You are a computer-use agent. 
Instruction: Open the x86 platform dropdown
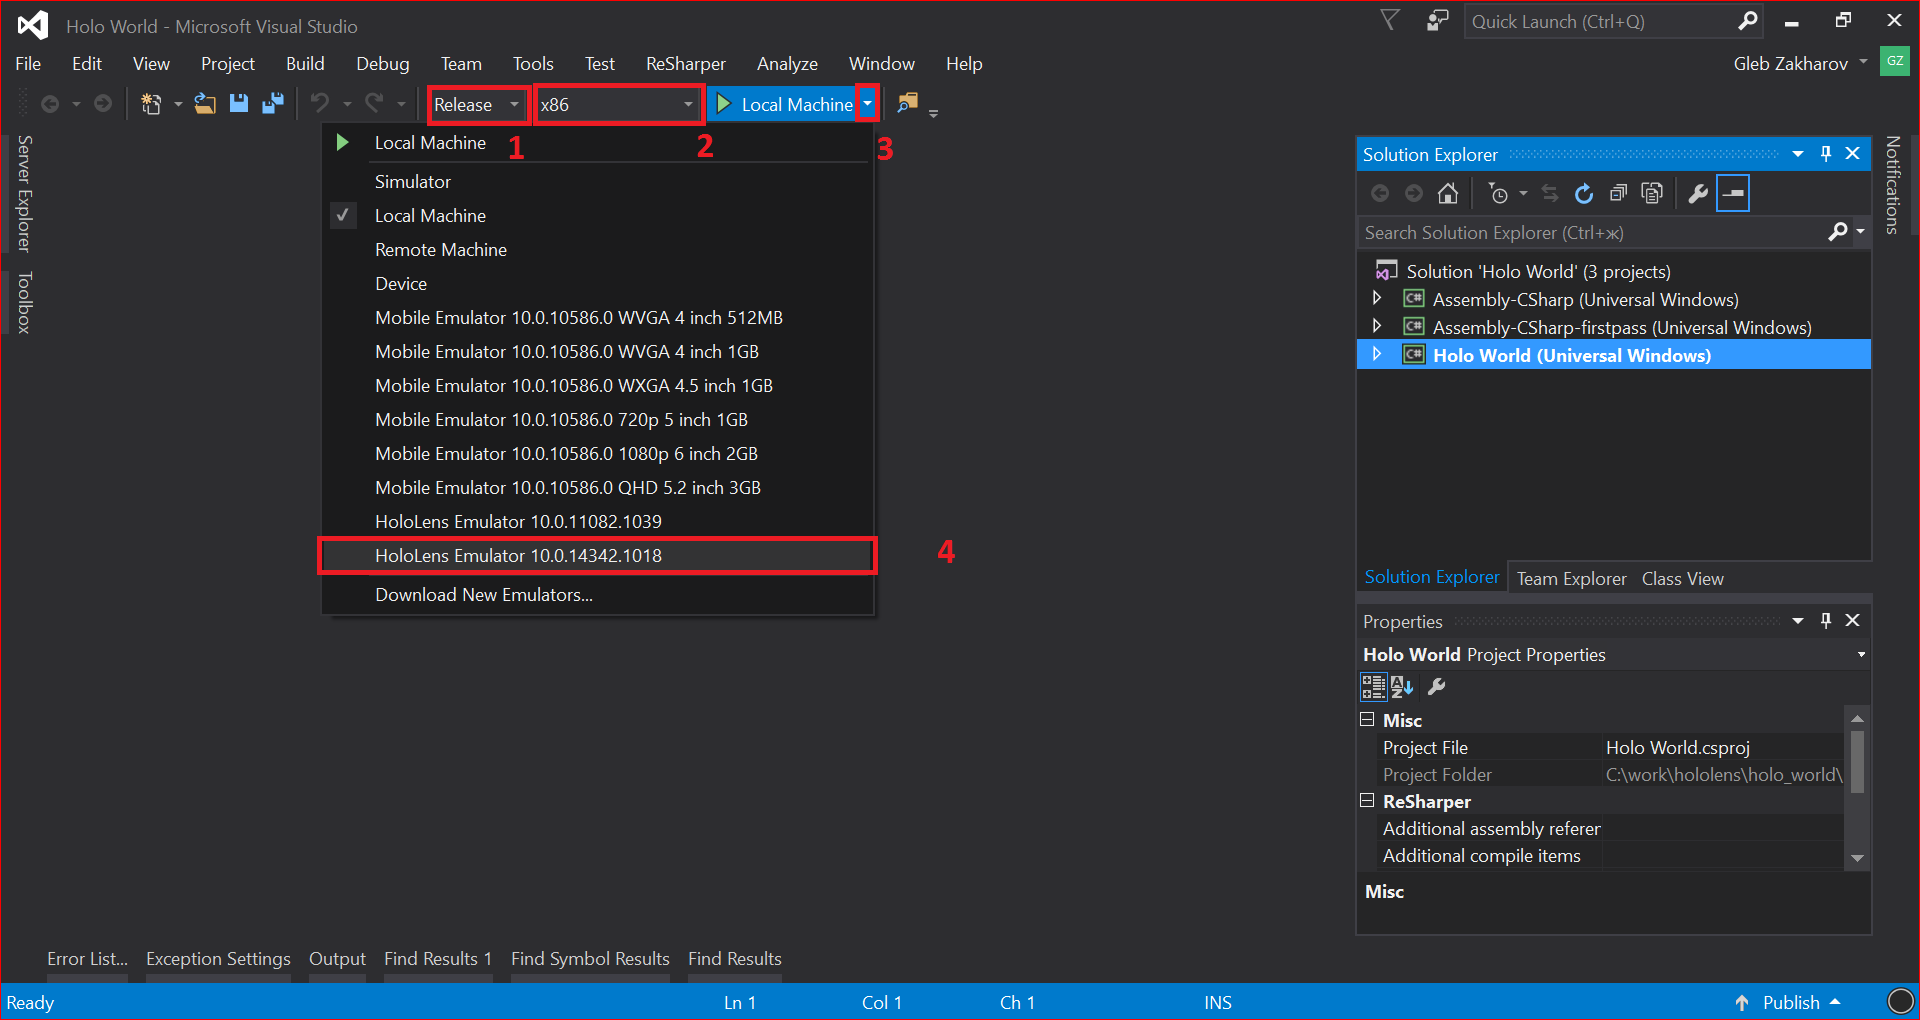coord(617,104)
